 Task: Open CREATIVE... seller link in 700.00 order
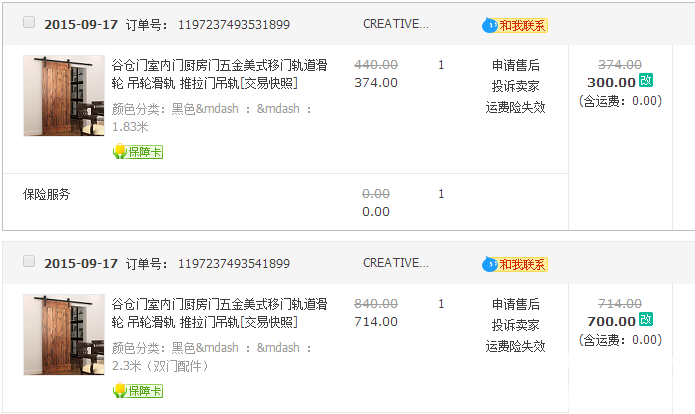(x=396, y=263)
